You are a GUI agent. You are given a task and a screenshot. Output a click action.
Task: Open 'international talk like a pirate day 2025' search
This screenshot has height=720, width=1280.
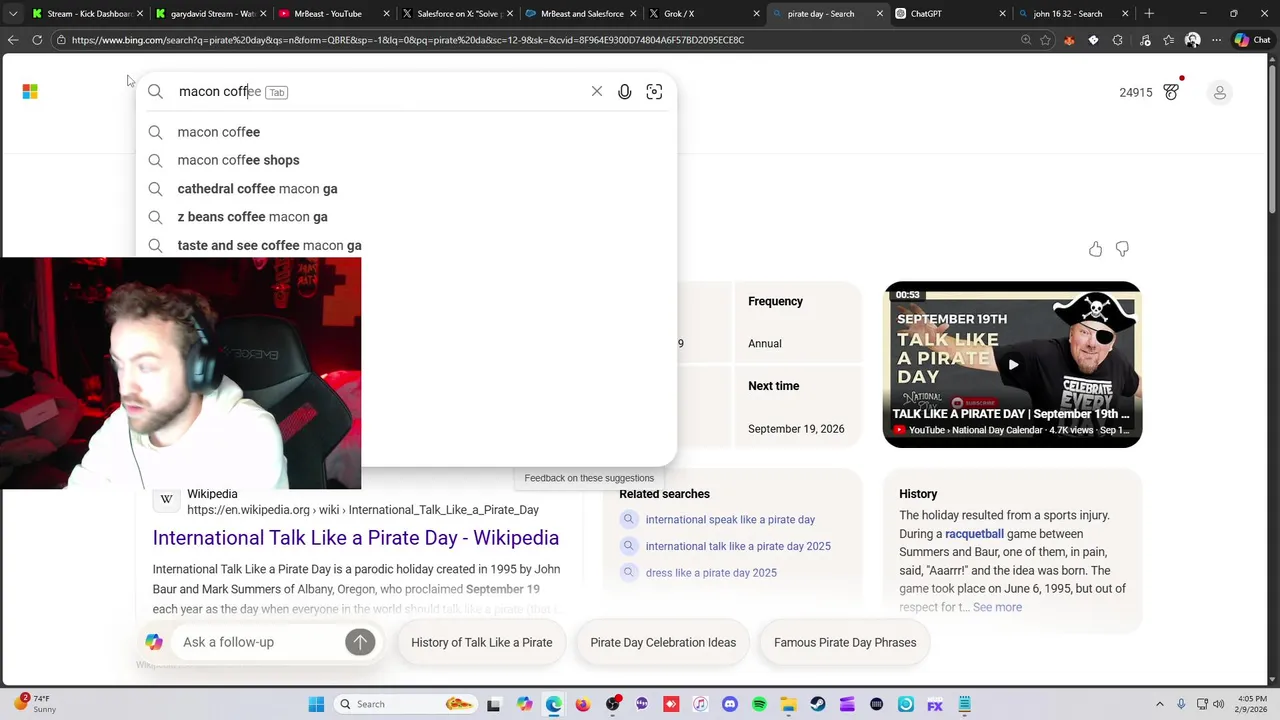[x=738, y=546]
